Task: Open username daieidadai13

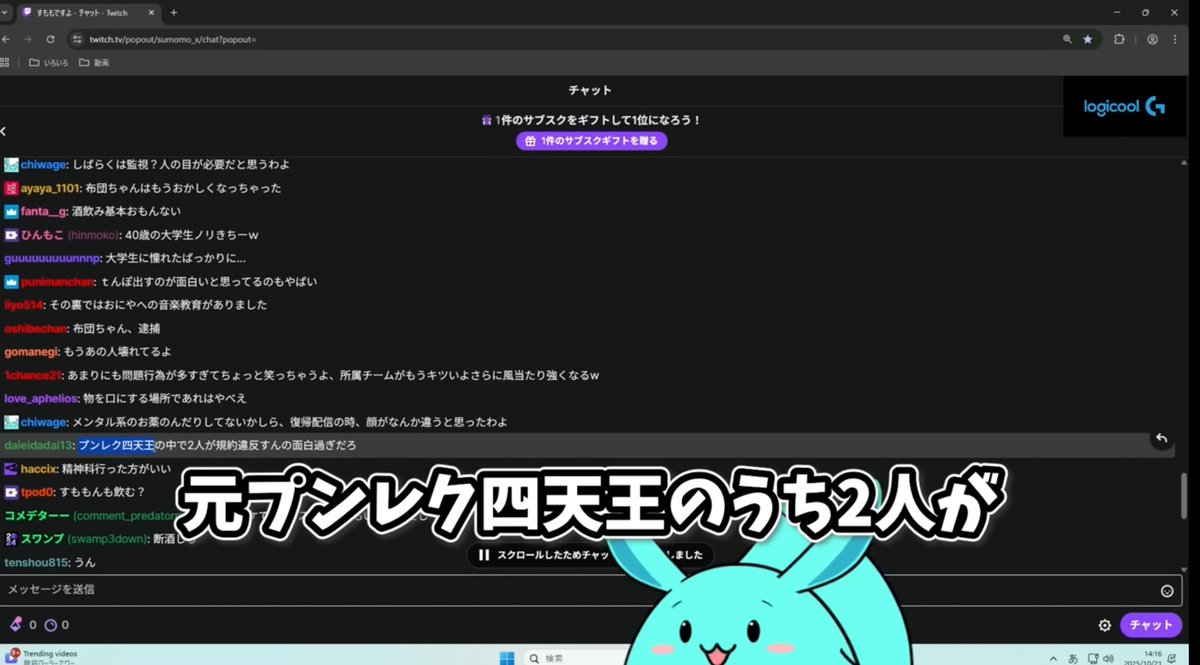Action: pyautogui.click(x=38, y=445)
